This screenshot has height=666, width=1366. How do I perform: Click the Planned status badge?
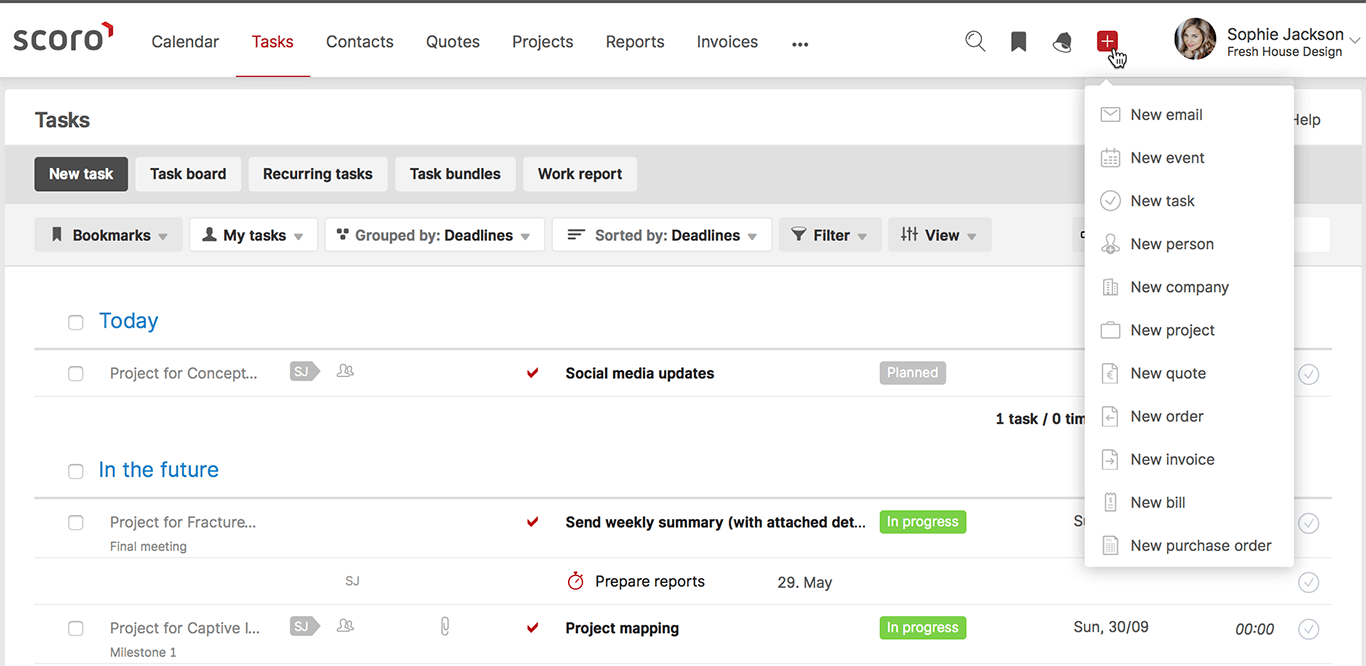pos(913,373)
